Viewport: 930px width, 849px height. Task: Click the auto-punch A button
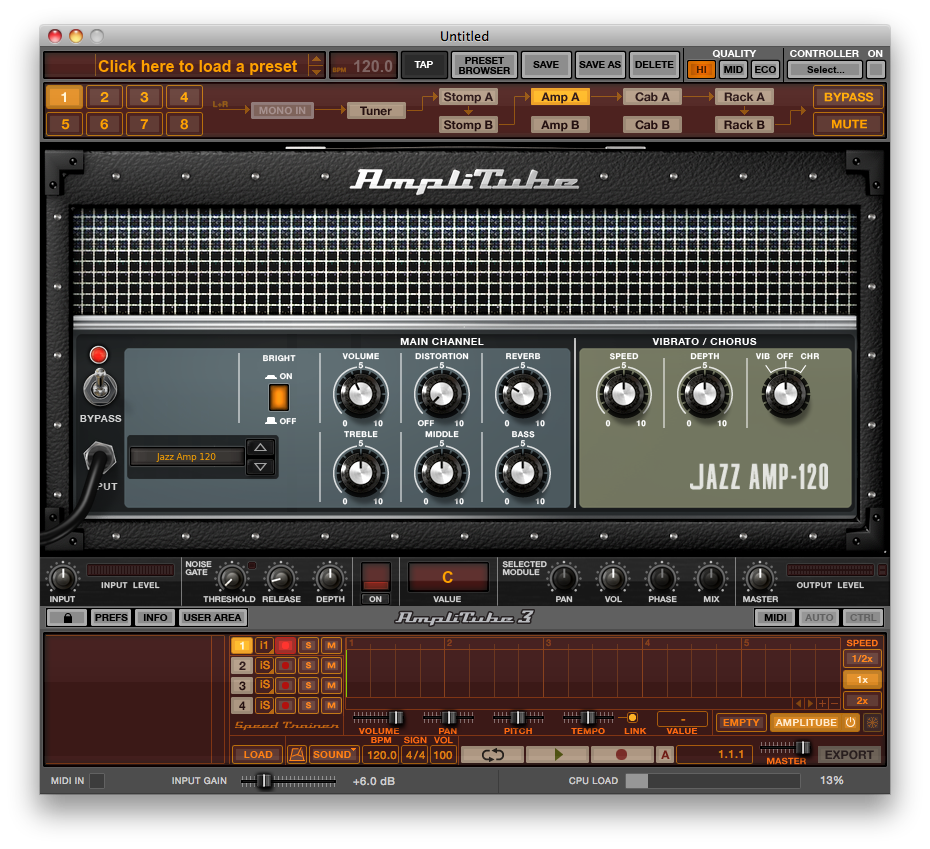pyautogui.click(x=665, y=755)
